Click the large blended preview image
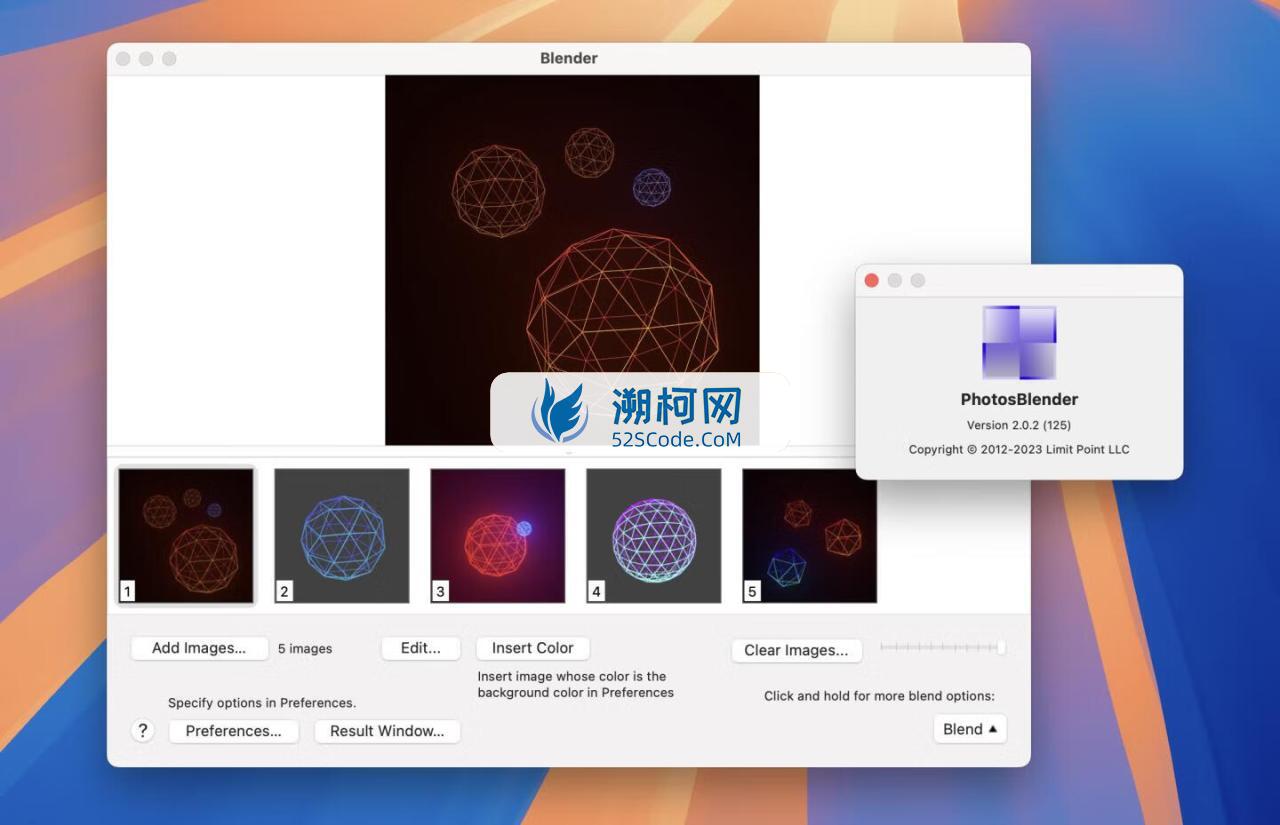Image resolution: width=1280 pixels, height=825 pixels. click(572, 260)
